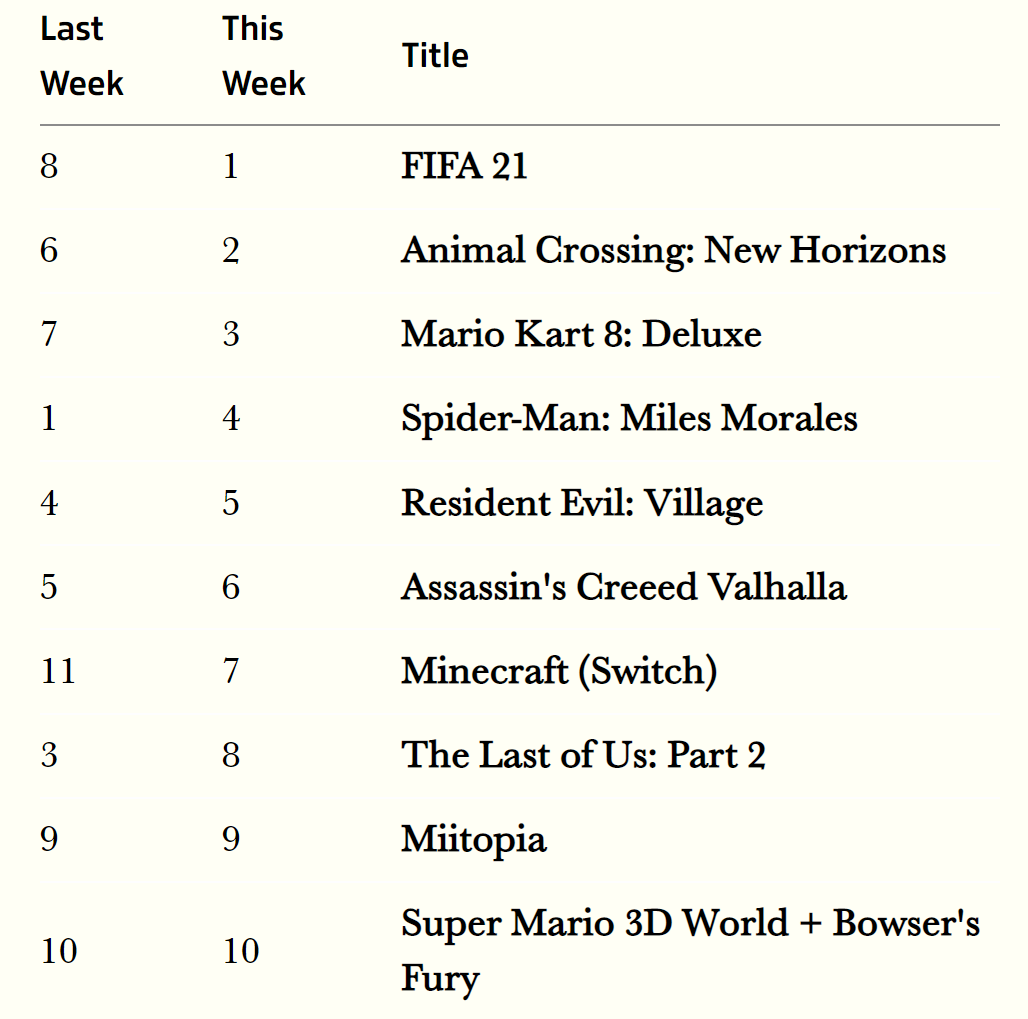
Task: Select The Last of Us: Part 2
Action: click(x=583, y=755)
